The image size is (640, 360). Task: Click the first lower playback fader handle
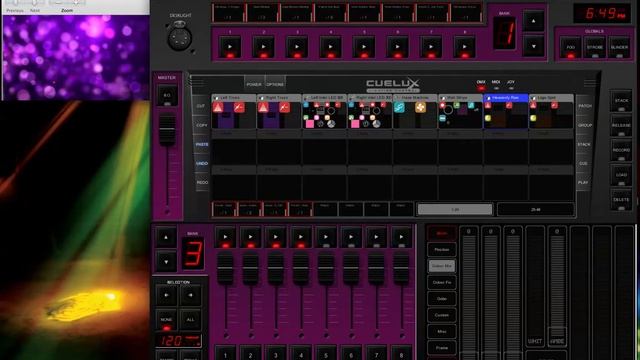(225, 269)
